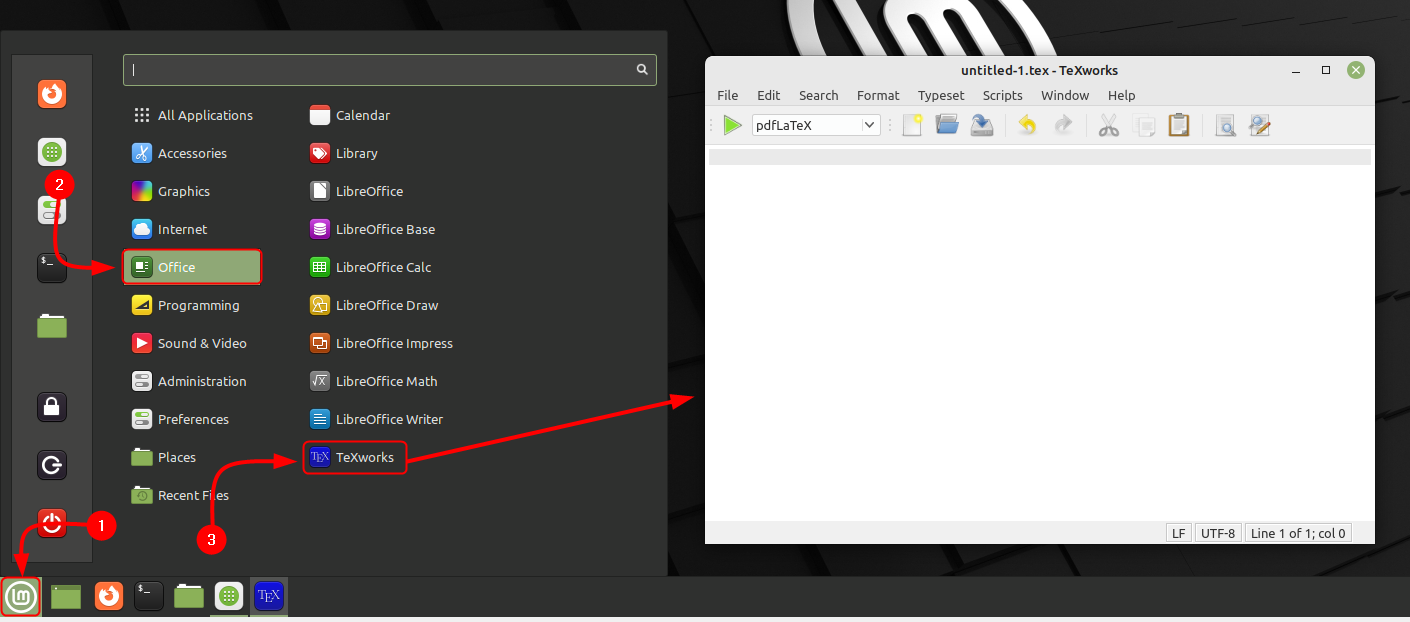The width and height of the screenshot is (1410, 622).
Task: Open the Search menu in TeXworks
Action: (x=818, y=95)
